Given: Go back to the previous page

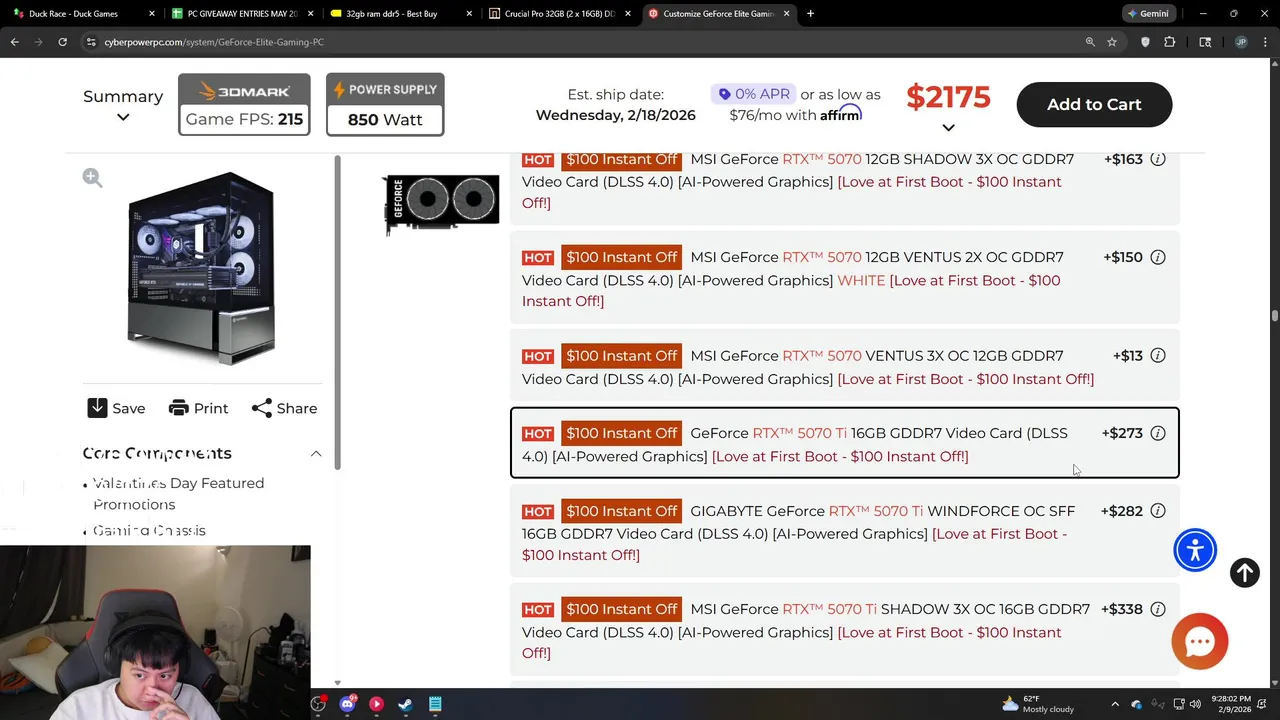Looking at the screenshot, I should tap(15, 42).
